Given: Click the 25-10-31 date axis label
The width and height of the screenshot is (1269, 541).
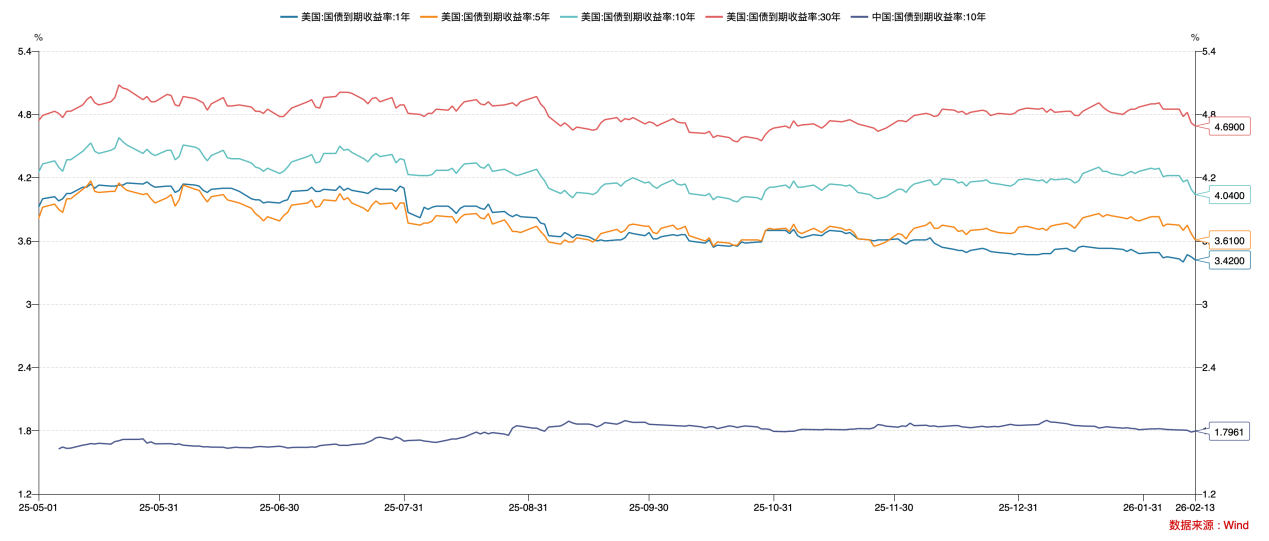Looking at the screenshot, I should point(772,508).
